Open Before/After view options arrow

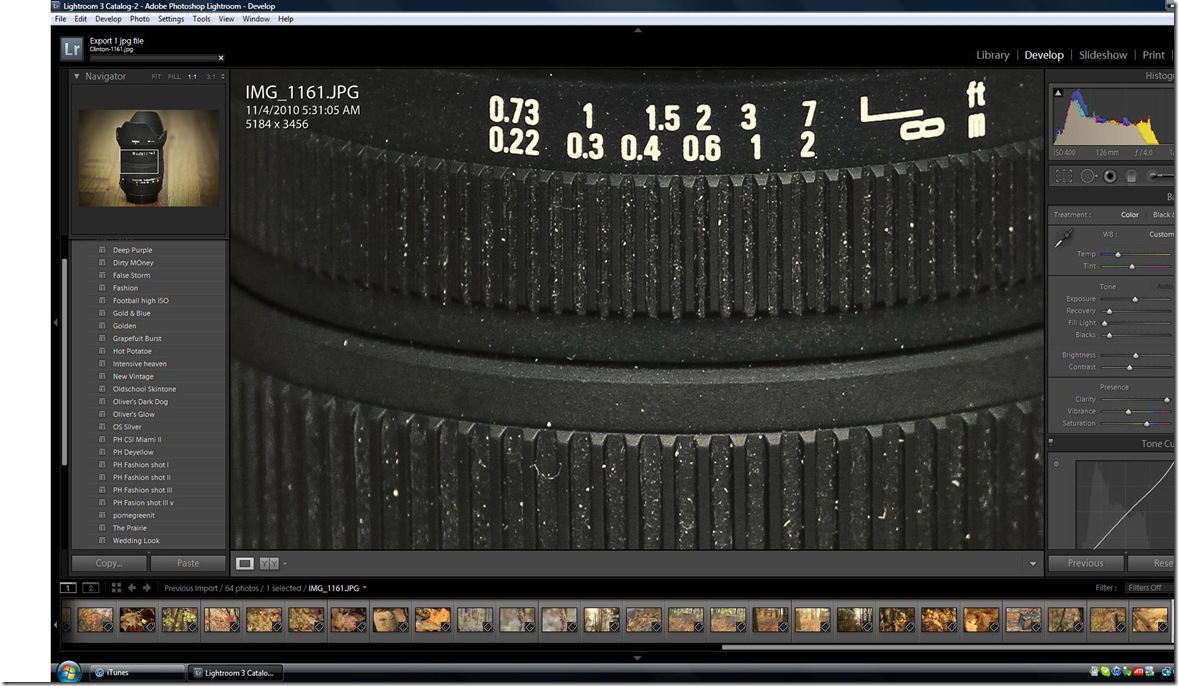click(285, 564)
